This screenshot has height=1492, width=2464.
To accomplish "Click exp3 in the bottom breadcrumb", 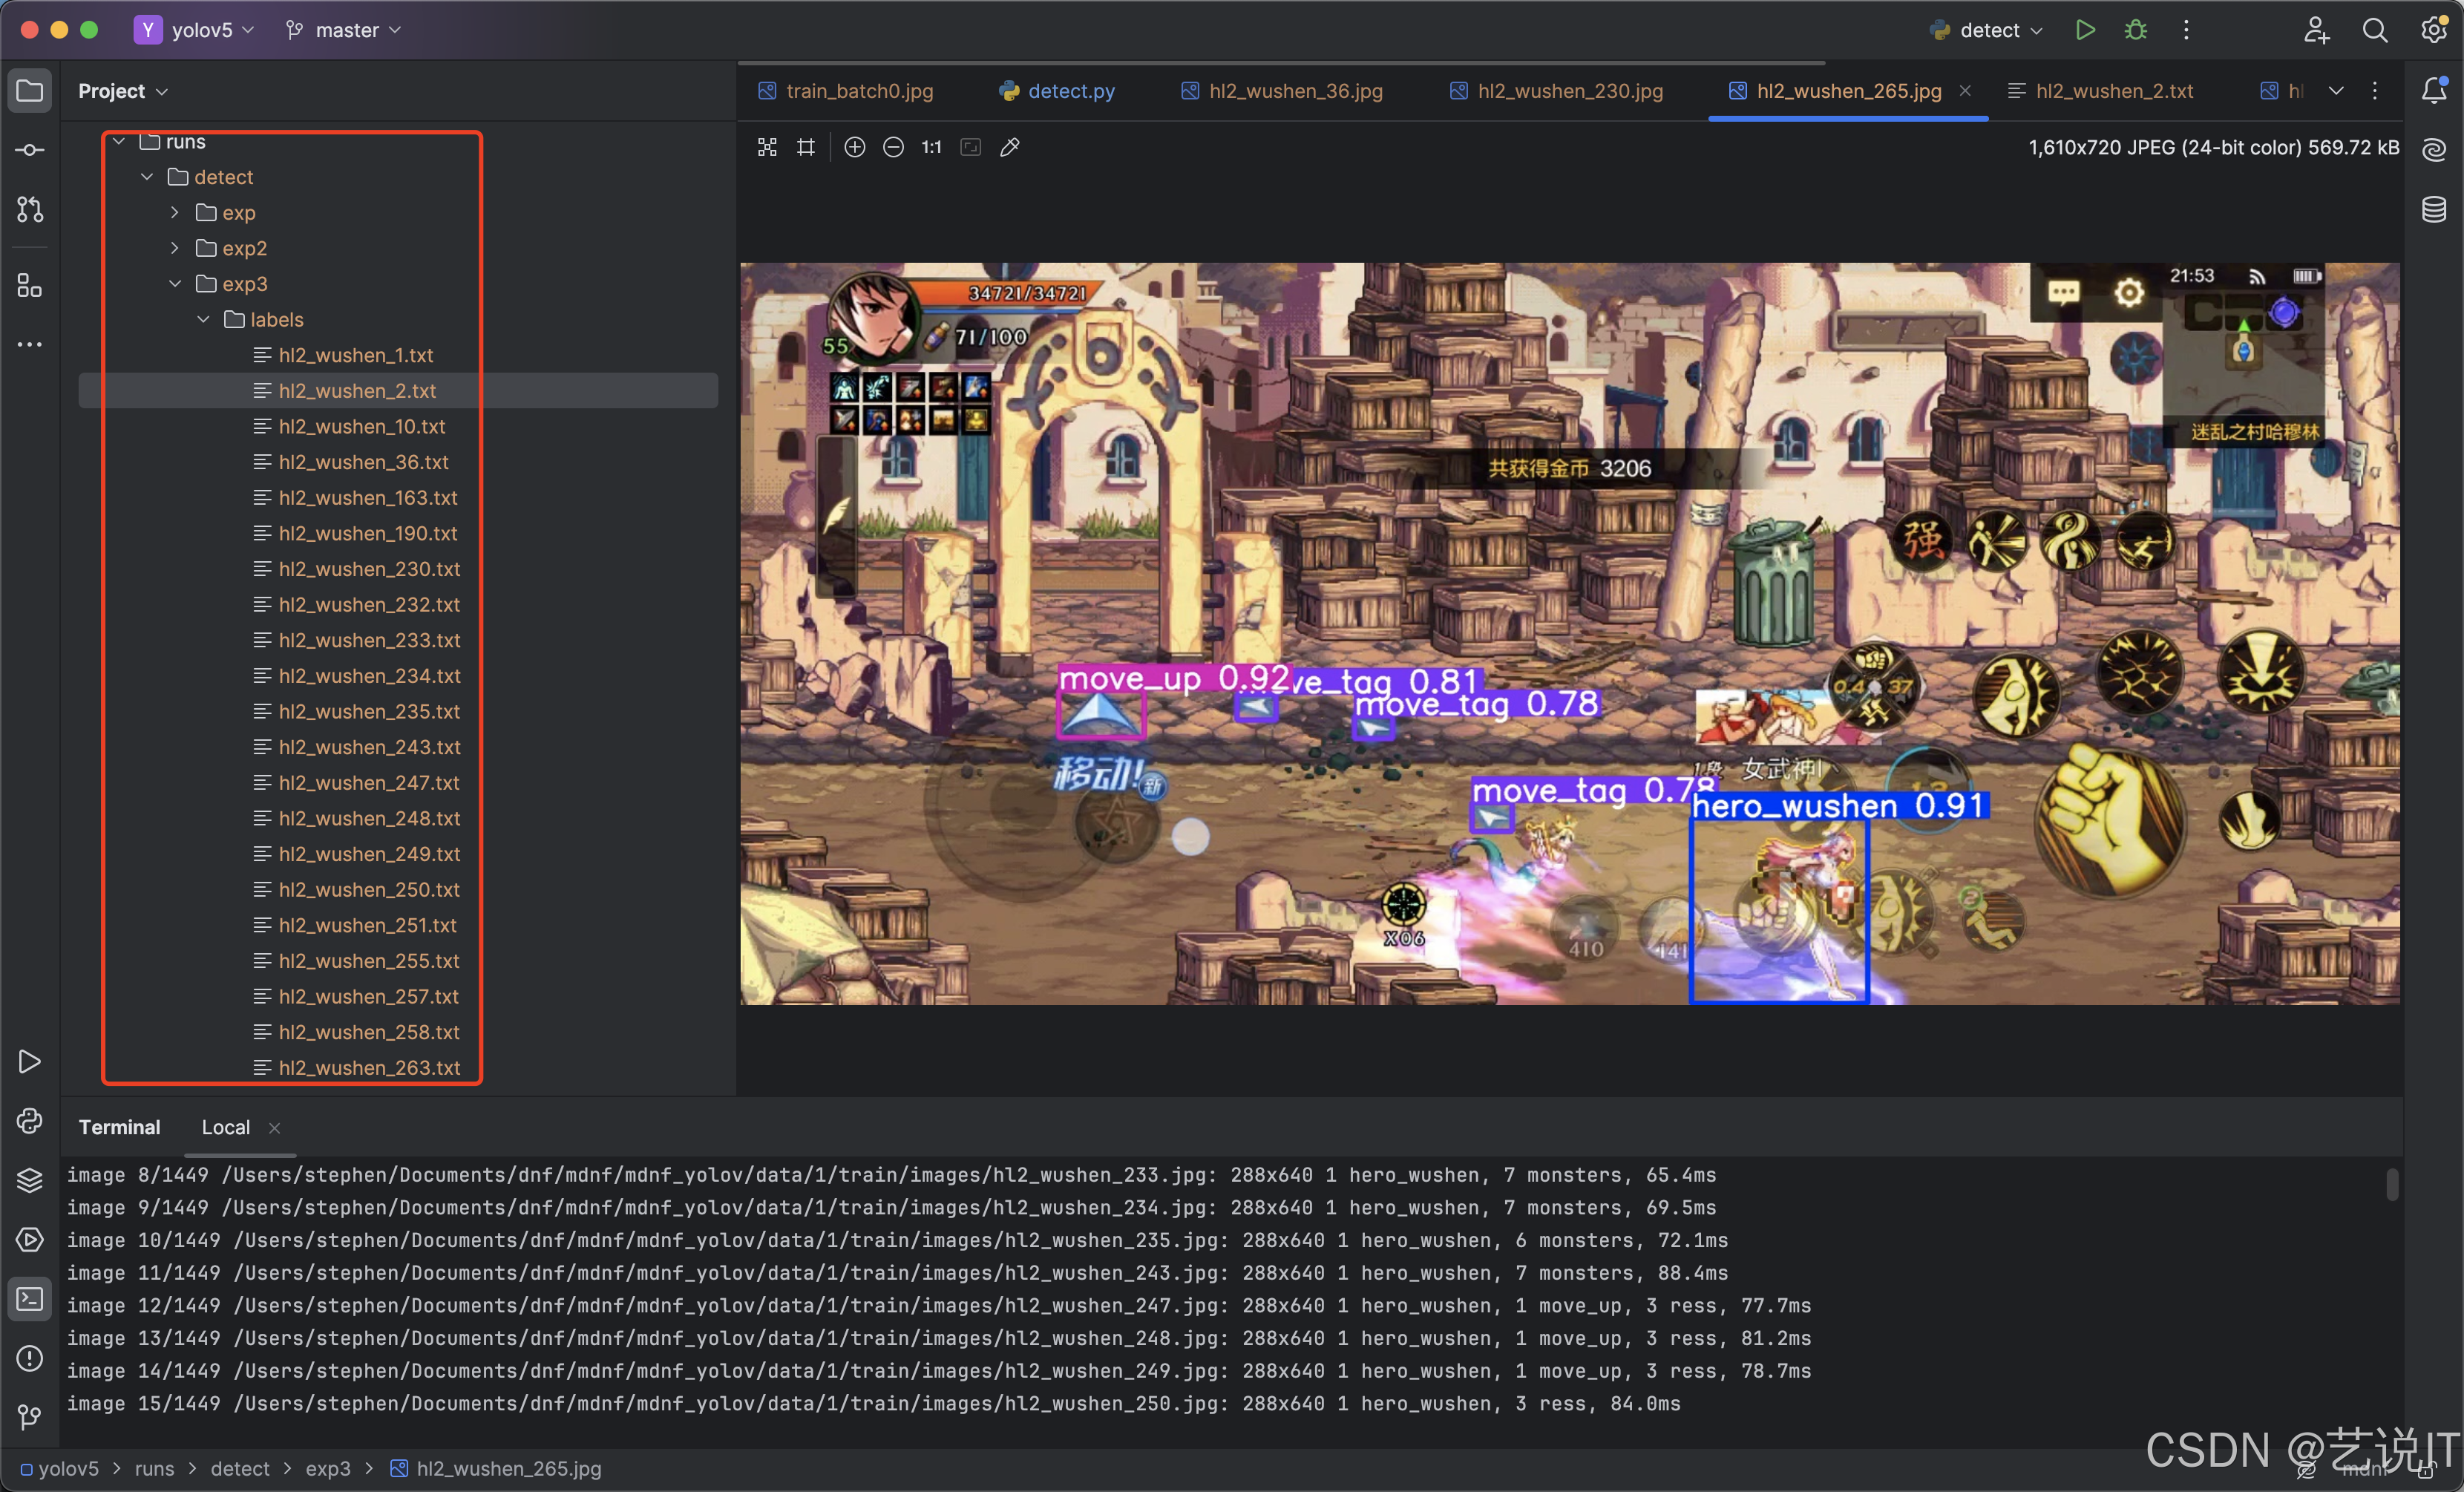I will pos(327,1468).
